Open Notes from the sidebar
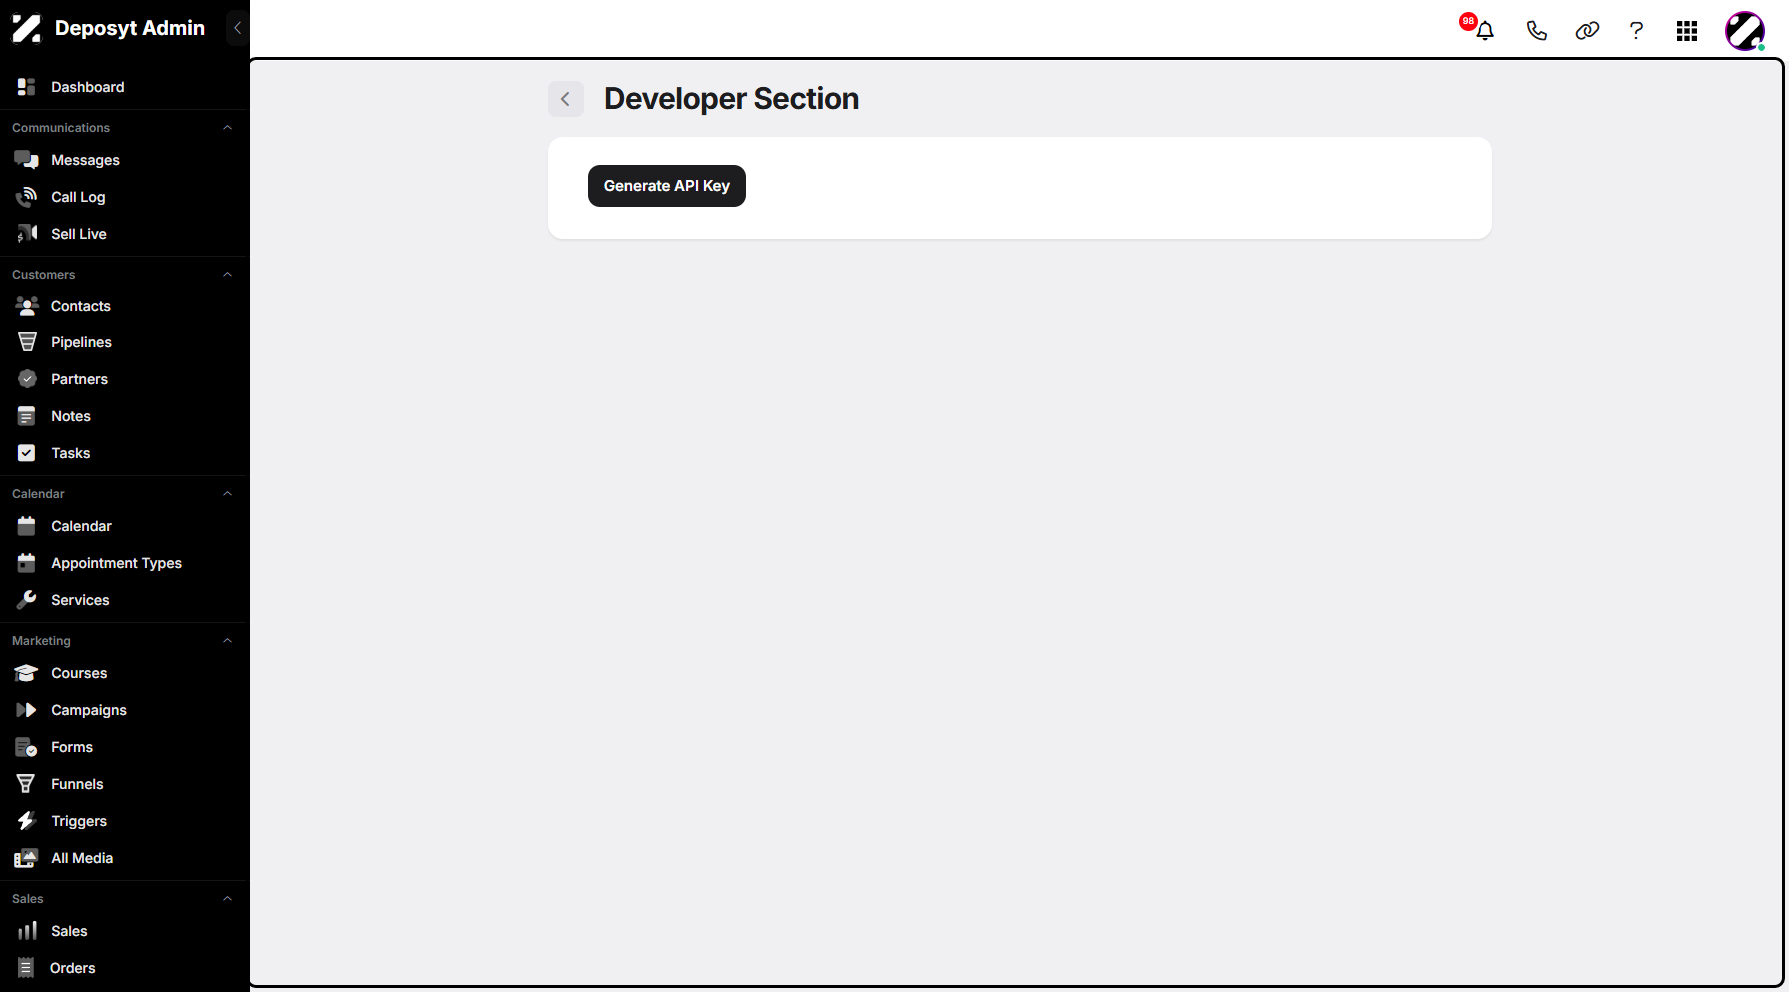Image resolution: width=1789 pixels, height=992 pixels. [x=71, y=416]
